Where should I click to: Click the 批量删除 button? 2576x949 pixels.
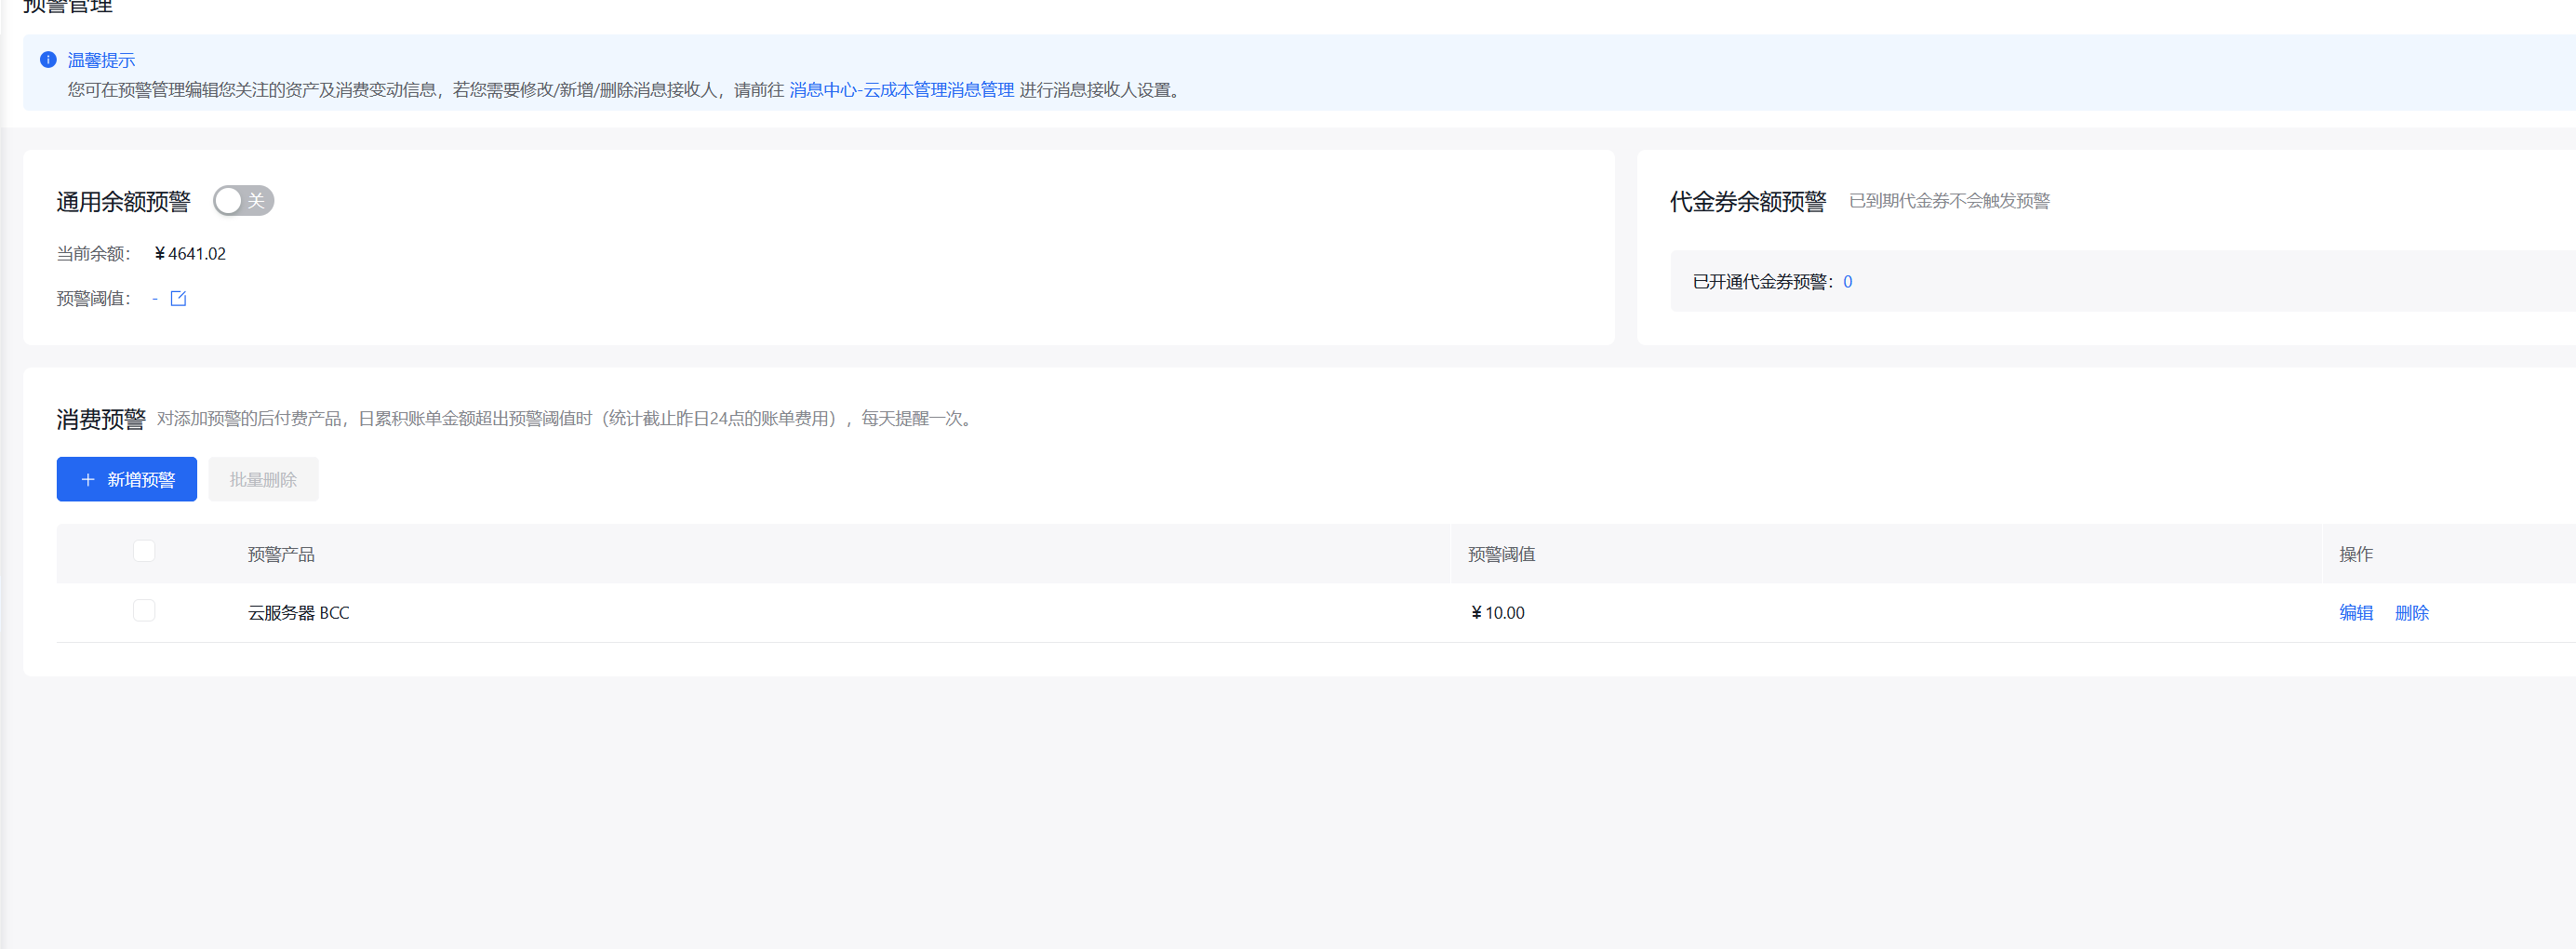click(262, 479)
